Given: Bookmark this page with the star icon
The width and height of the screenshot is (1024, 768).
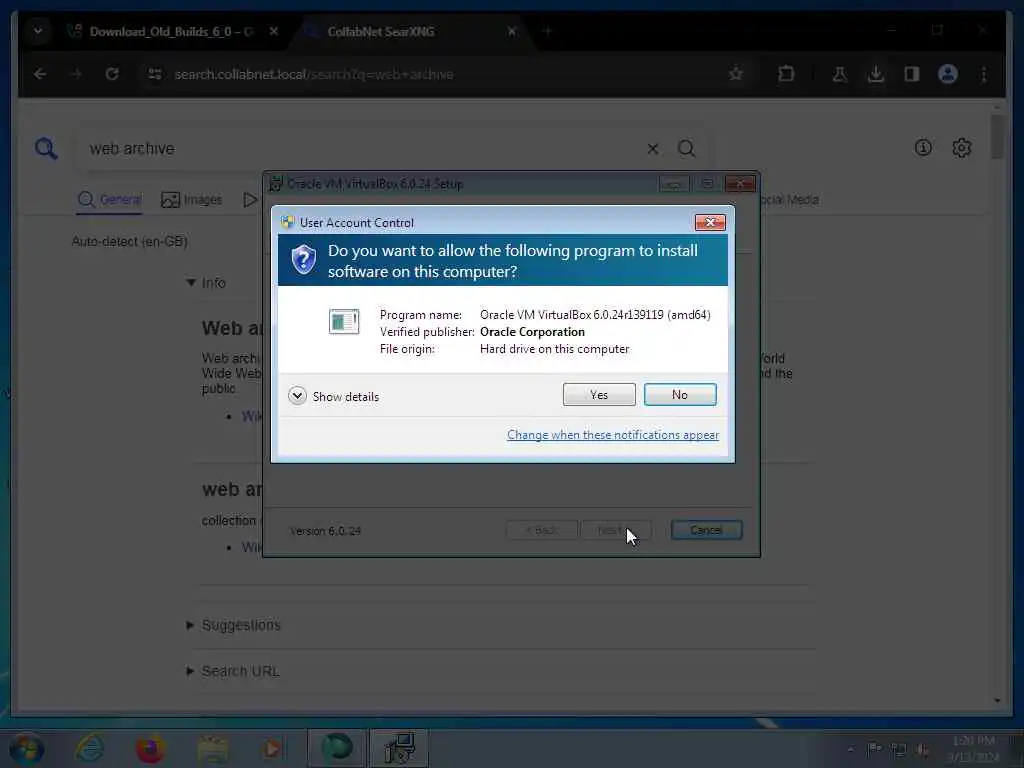Looking at the screenshot, I should click(x=736, y=74).
